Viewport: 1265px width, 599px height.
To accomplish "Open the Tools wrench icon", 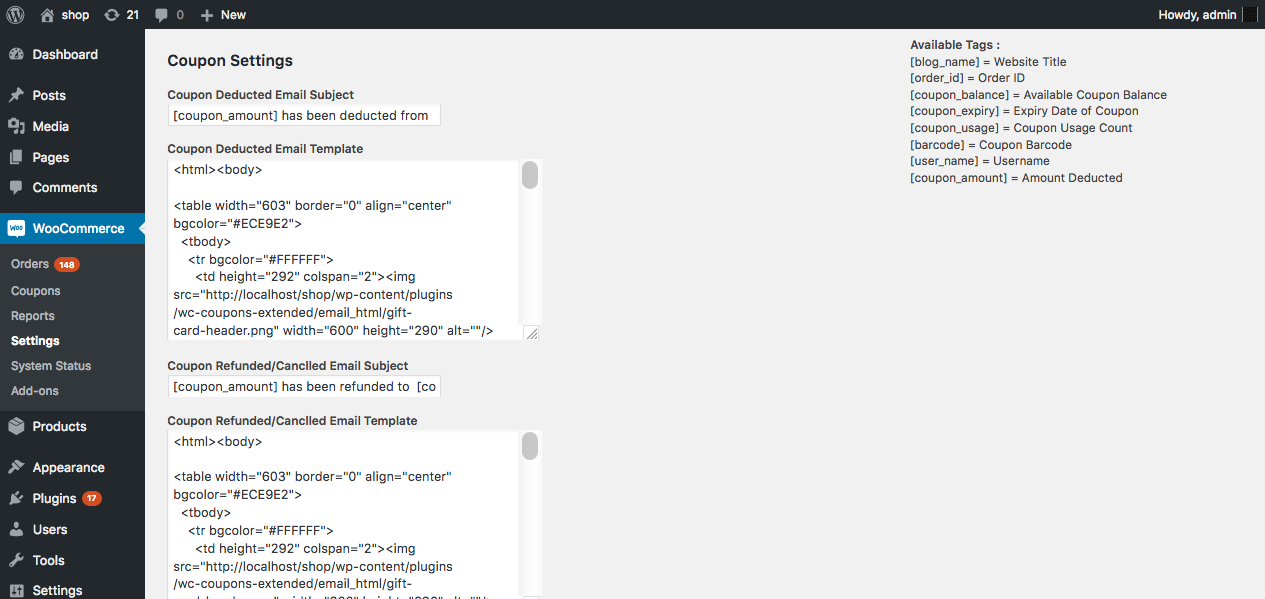I will tap(16, 560).
